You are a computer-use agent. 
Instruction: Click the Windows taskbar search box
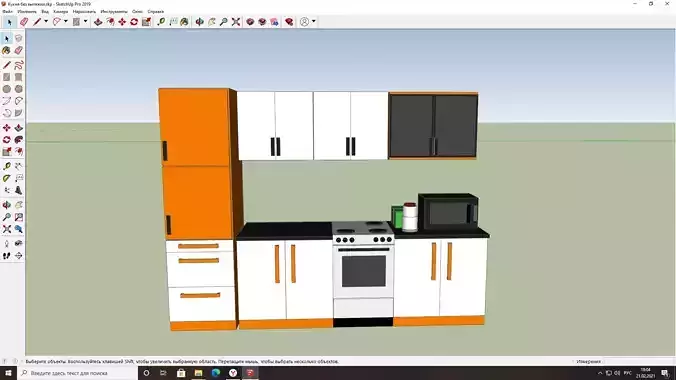78,373
